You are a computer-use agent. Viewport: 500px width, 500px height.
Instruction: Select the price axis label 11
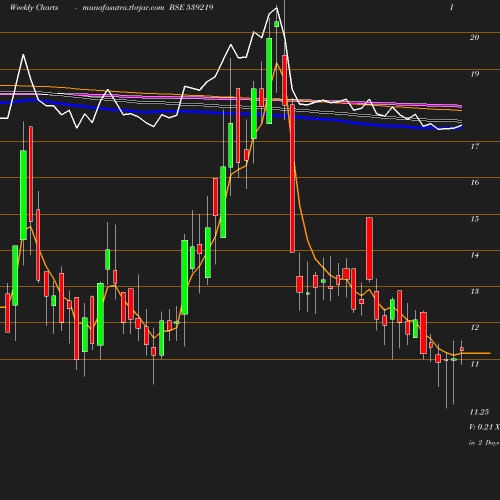click(475, 364)
